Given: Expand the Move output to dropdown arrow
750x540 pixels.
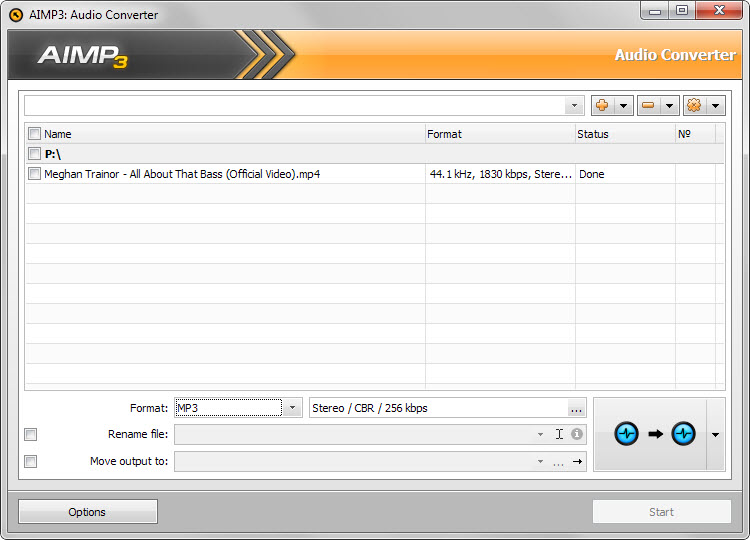Looking at the screenshot, I should 540,462.
